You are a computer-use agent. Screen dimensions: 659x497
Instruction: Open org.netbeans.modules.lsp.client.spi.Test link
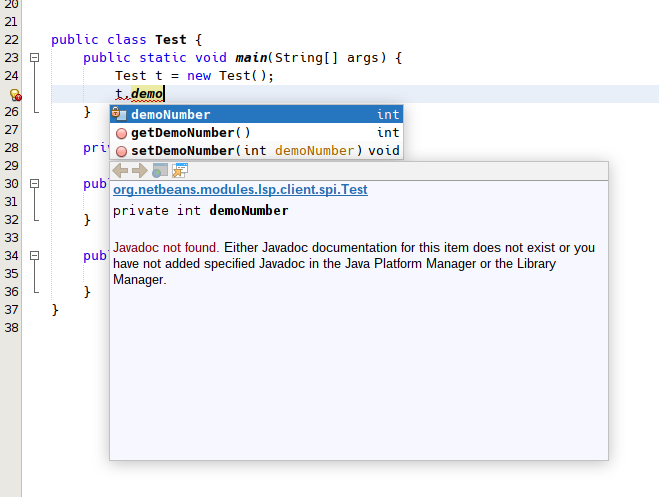click(x=240, y=189)
